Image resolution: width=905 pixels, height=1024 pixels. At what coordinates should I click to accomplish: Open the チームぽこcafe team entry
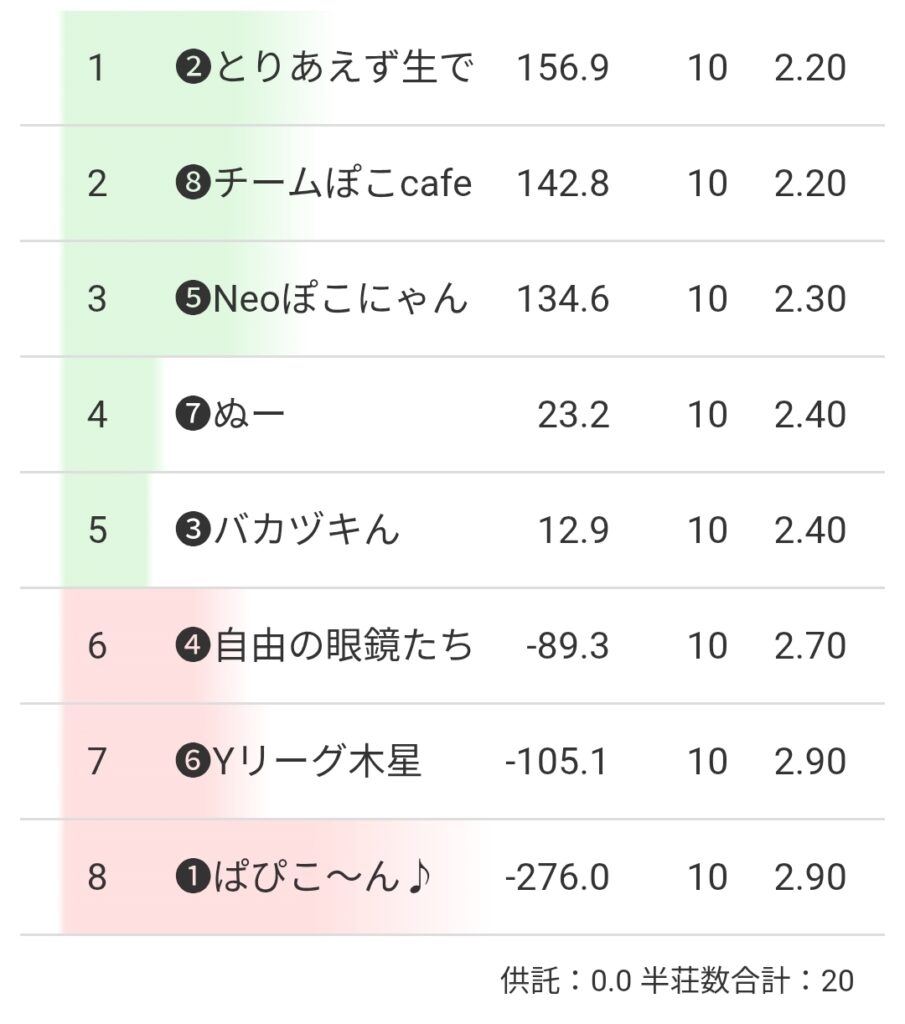pyautogui.click(x=342, y=184)
